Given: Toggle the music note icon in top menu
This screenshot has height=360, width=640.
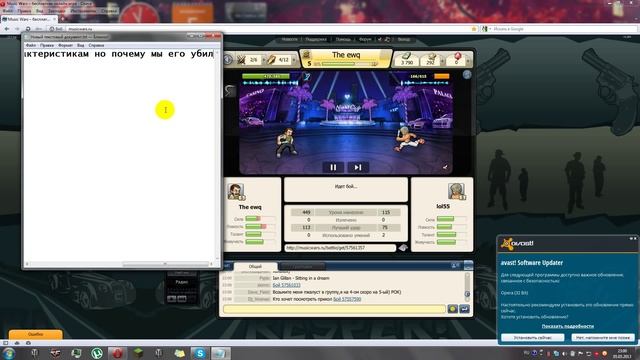Looking at the screenshot, I should [387, 40].
